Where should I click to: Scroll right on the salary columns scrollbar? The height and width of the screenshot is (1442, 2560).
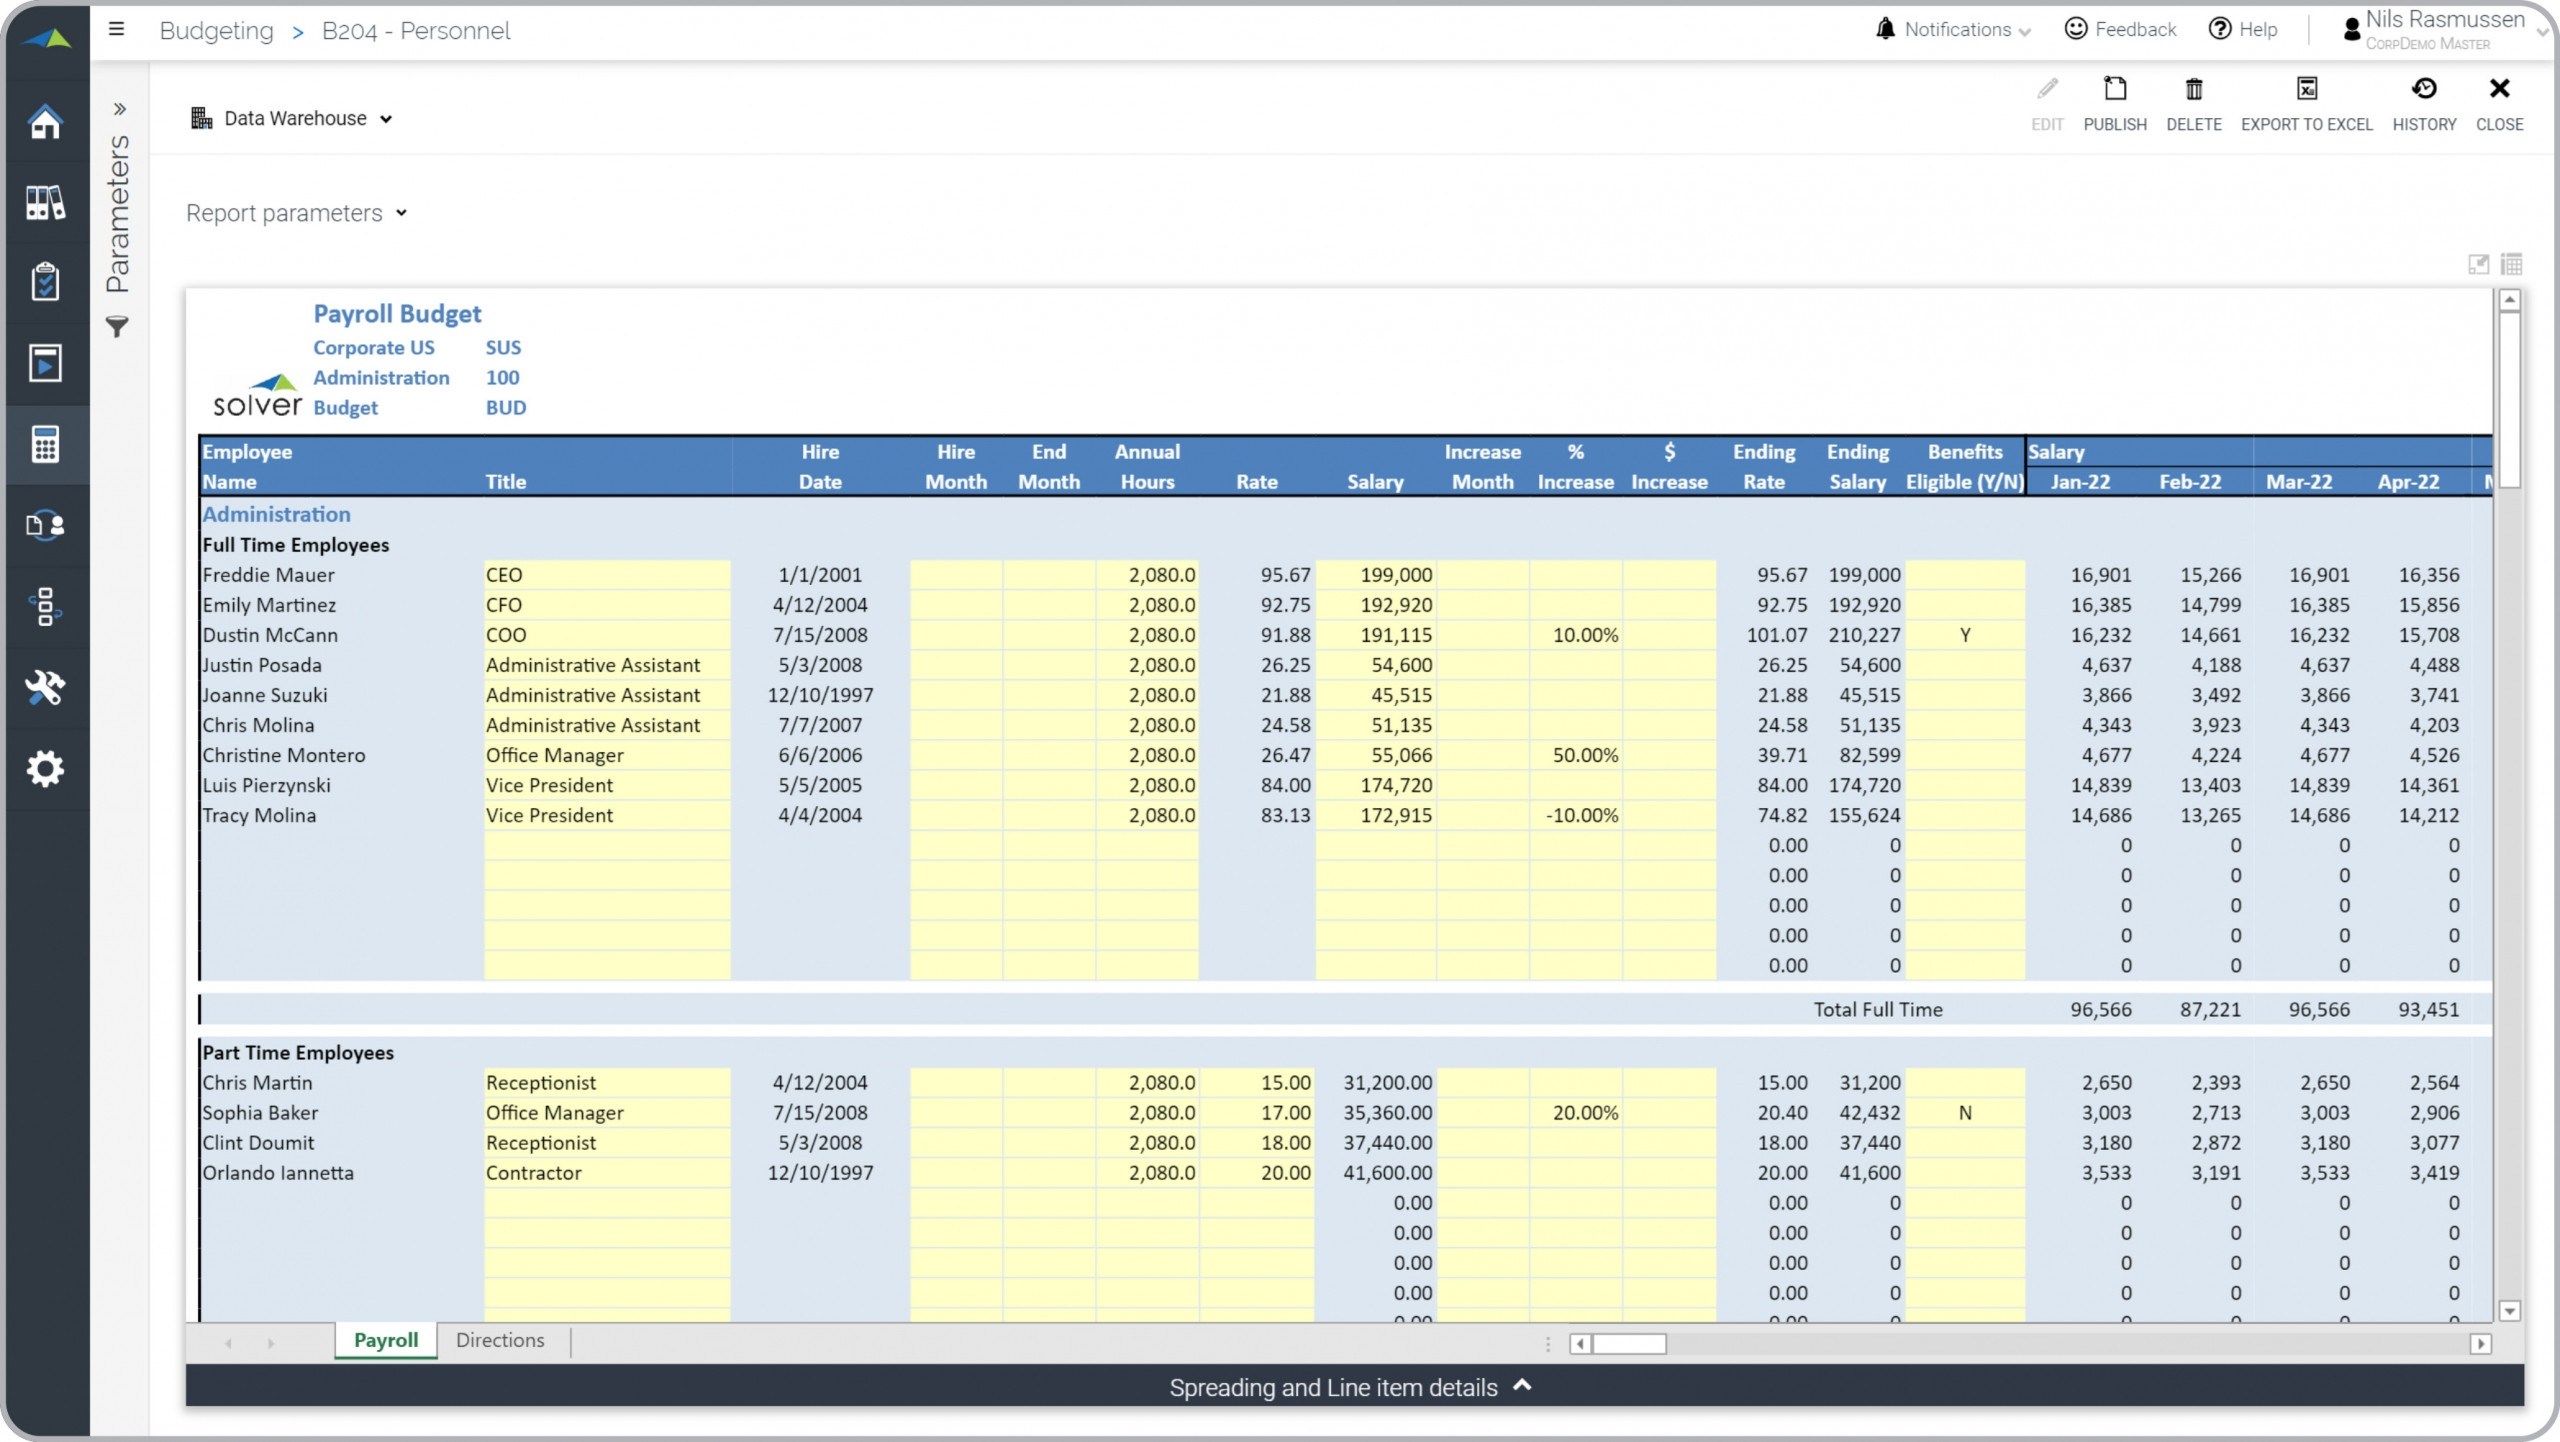[2483, 1344]
